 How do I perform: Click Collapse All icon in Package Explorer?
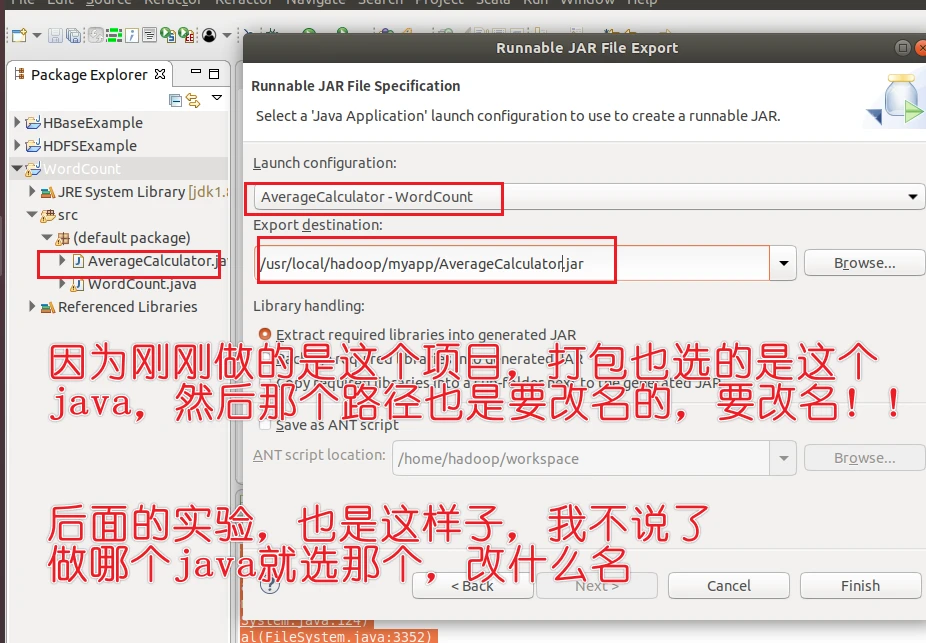(176, 99)
